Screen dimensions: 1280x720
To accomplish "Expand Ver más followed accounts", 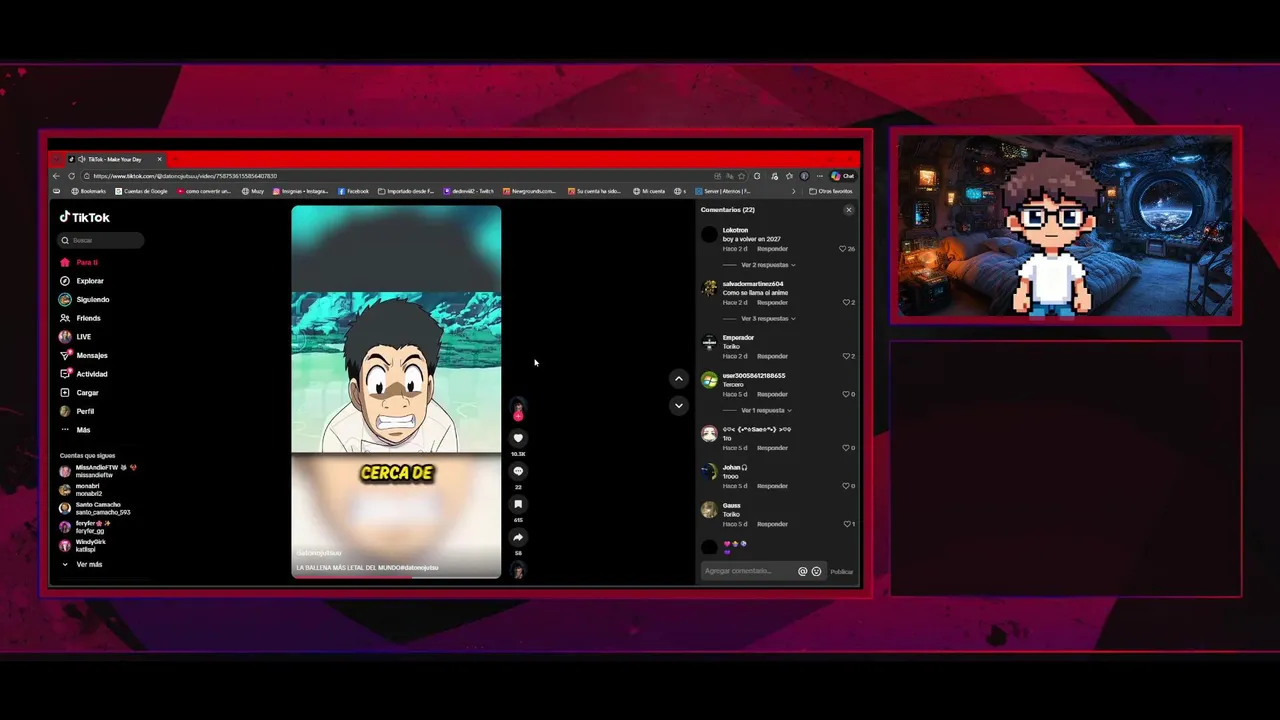I will point(82,564).
